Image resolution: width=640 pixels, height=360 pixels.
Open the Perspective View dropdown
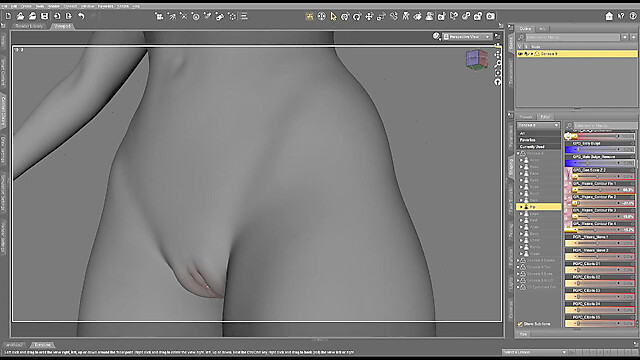(467, 37)
